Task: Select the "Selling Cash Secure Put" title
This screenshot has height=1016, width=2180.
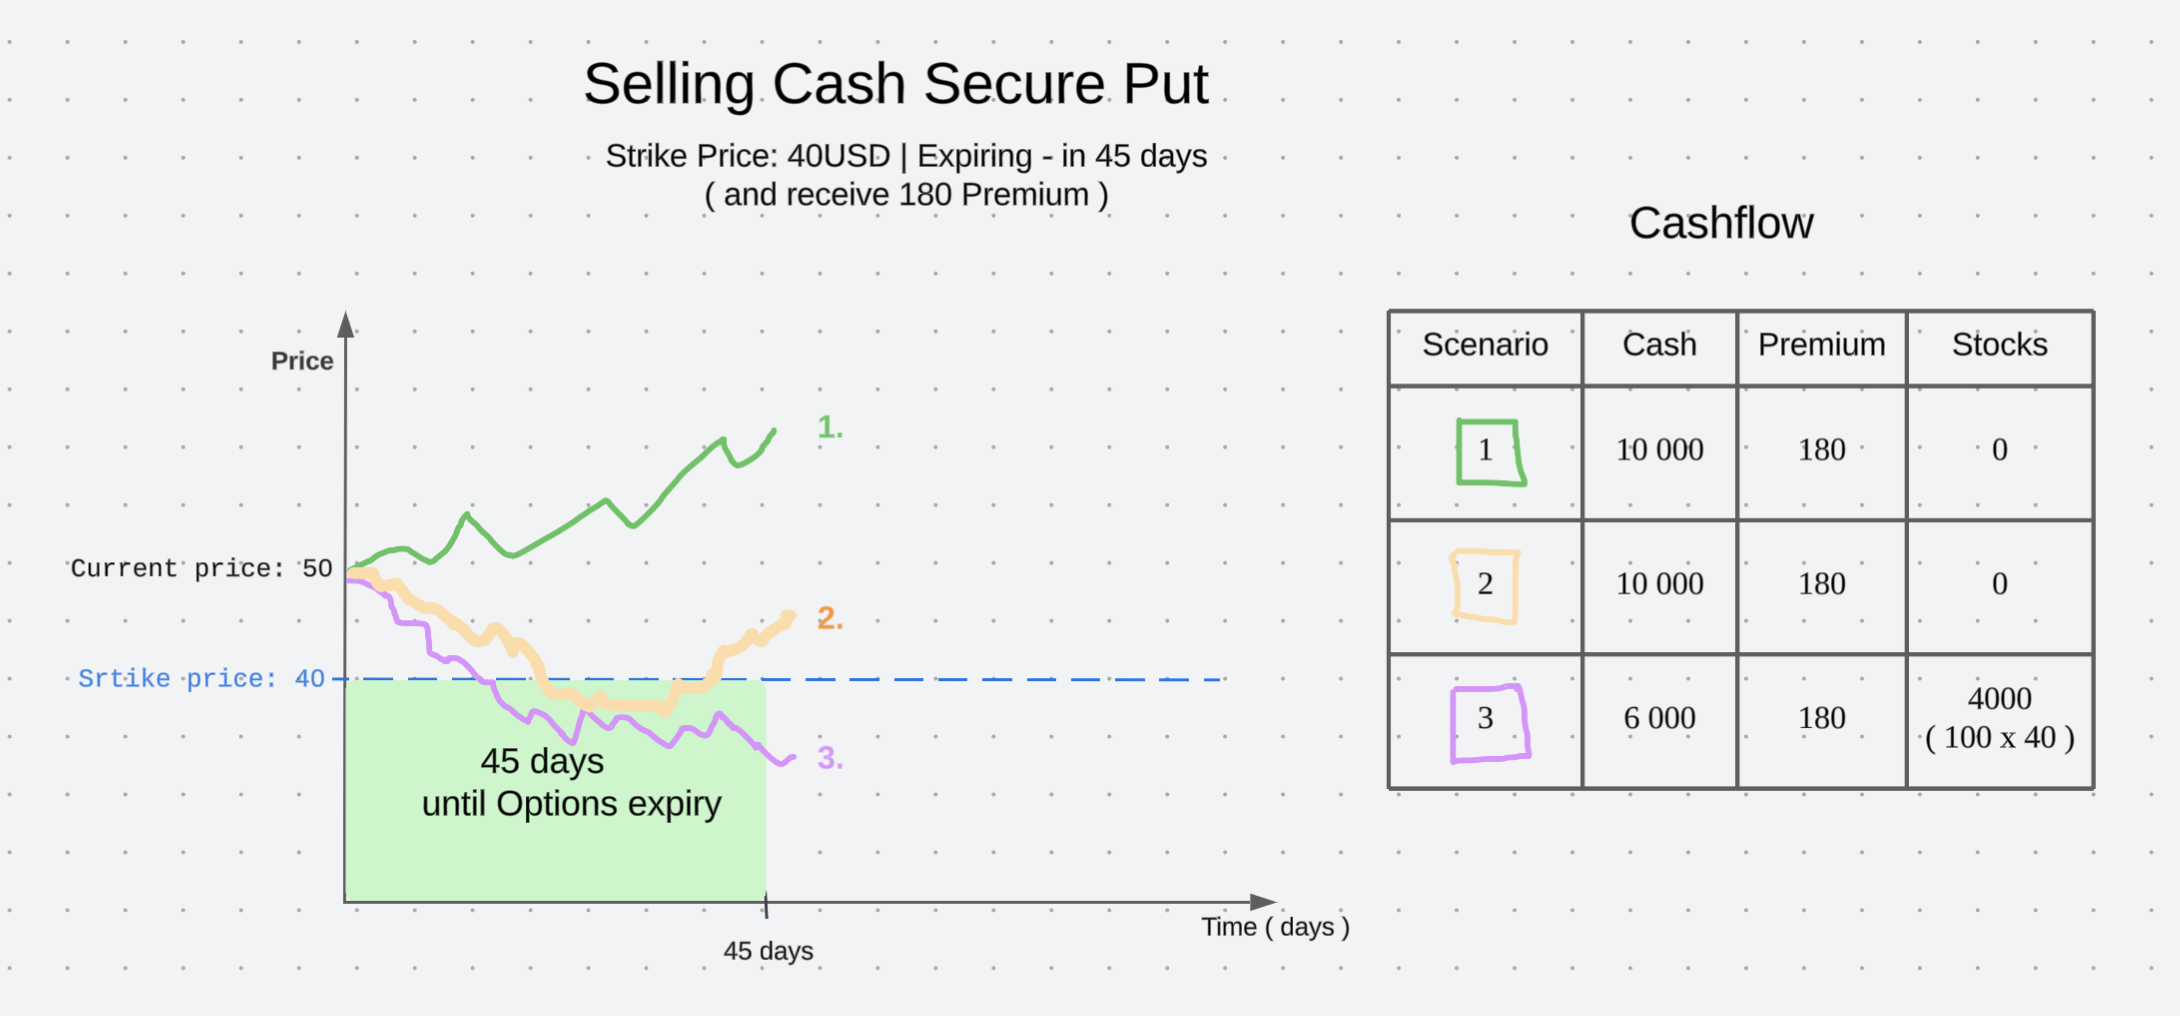Action: [896, 84]
